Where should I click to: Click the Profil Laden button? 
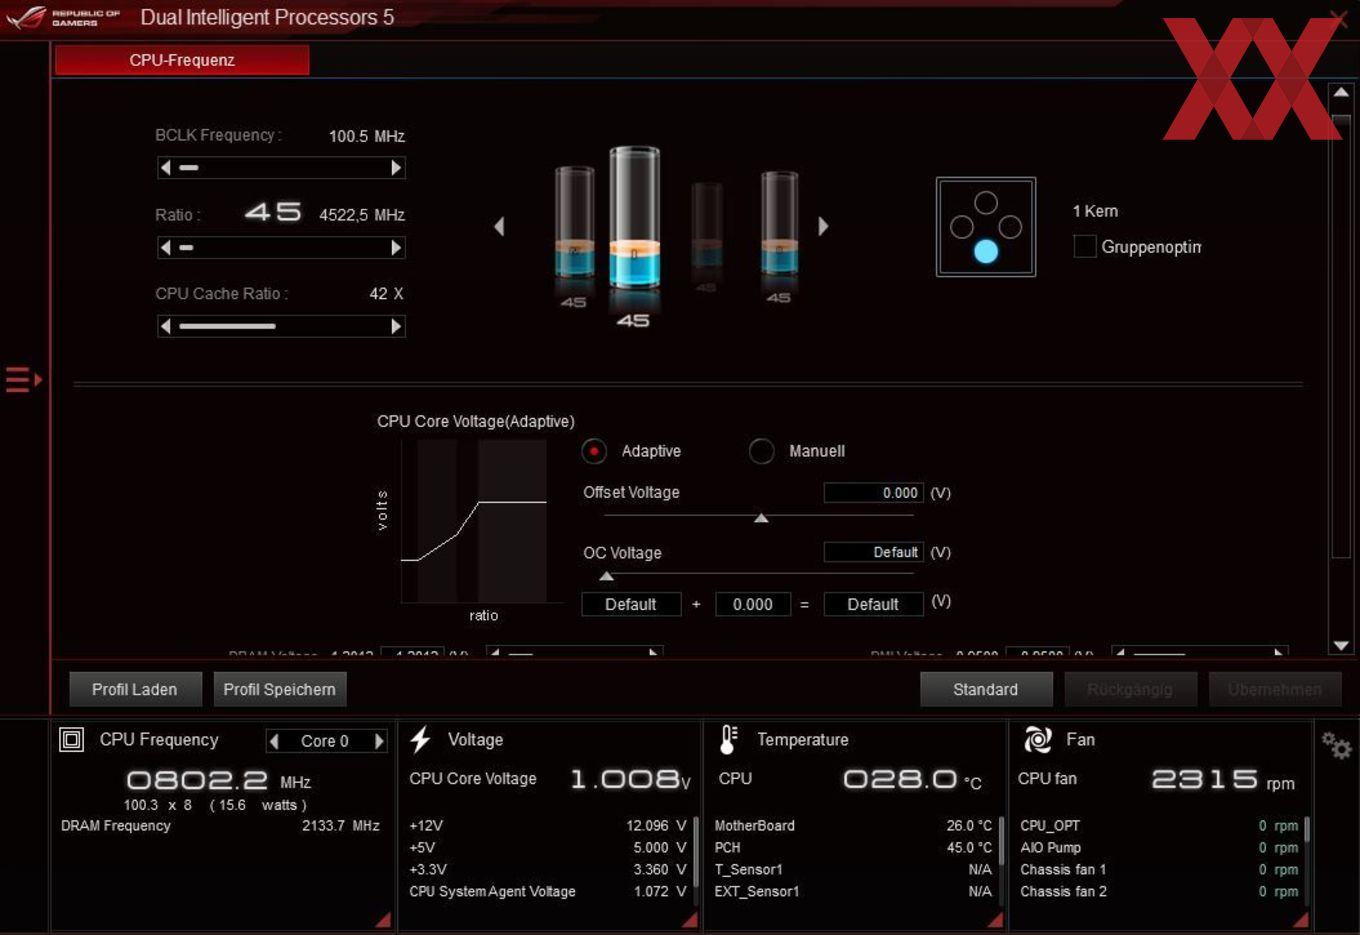135,689
